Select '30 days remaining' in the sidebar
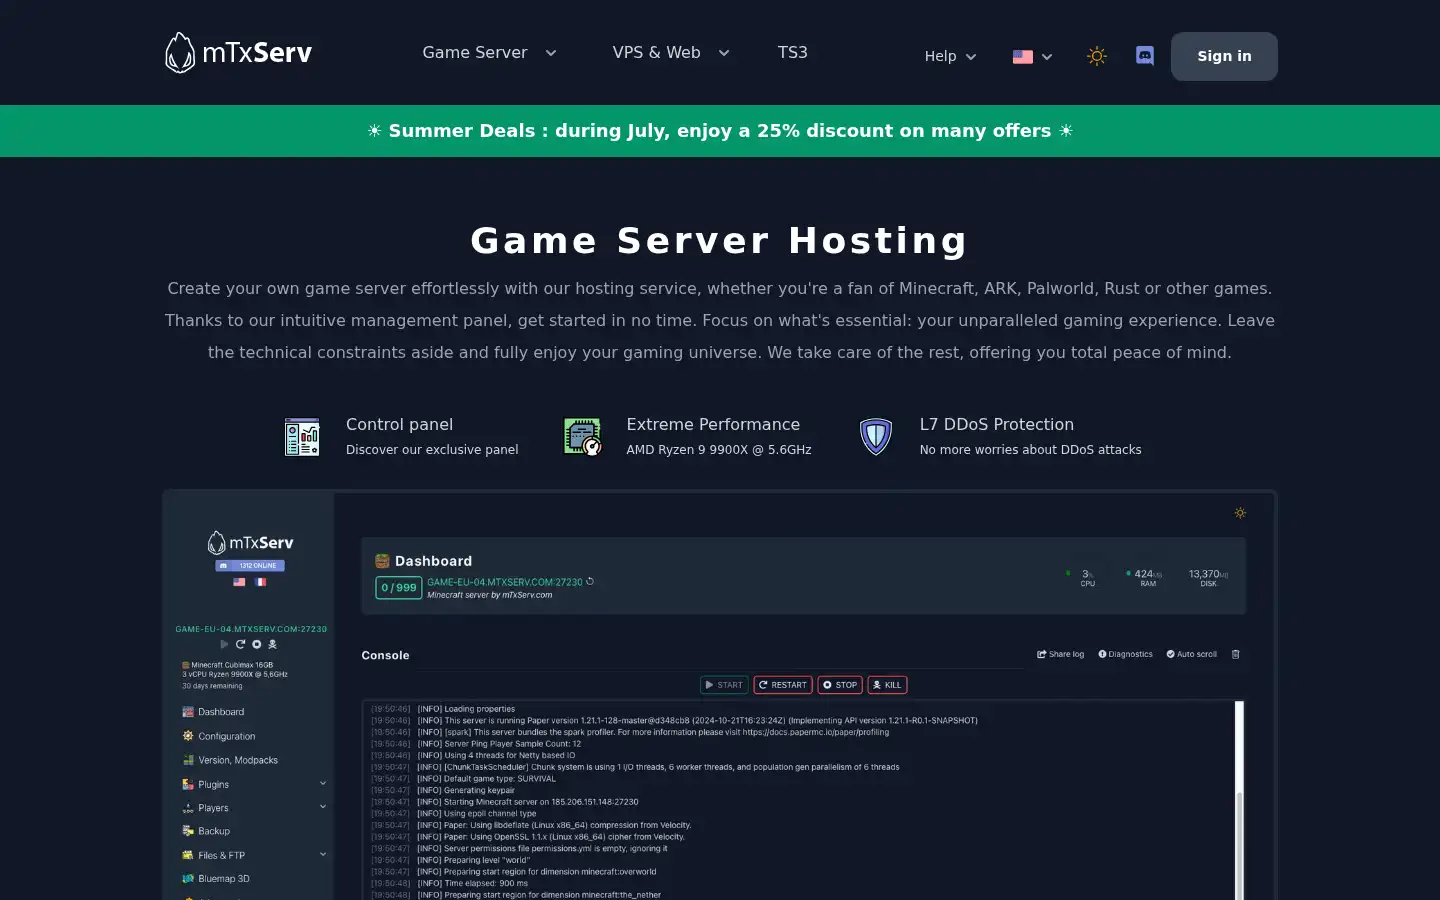The height and width of the screenshot is (900, 1440). 212,686
